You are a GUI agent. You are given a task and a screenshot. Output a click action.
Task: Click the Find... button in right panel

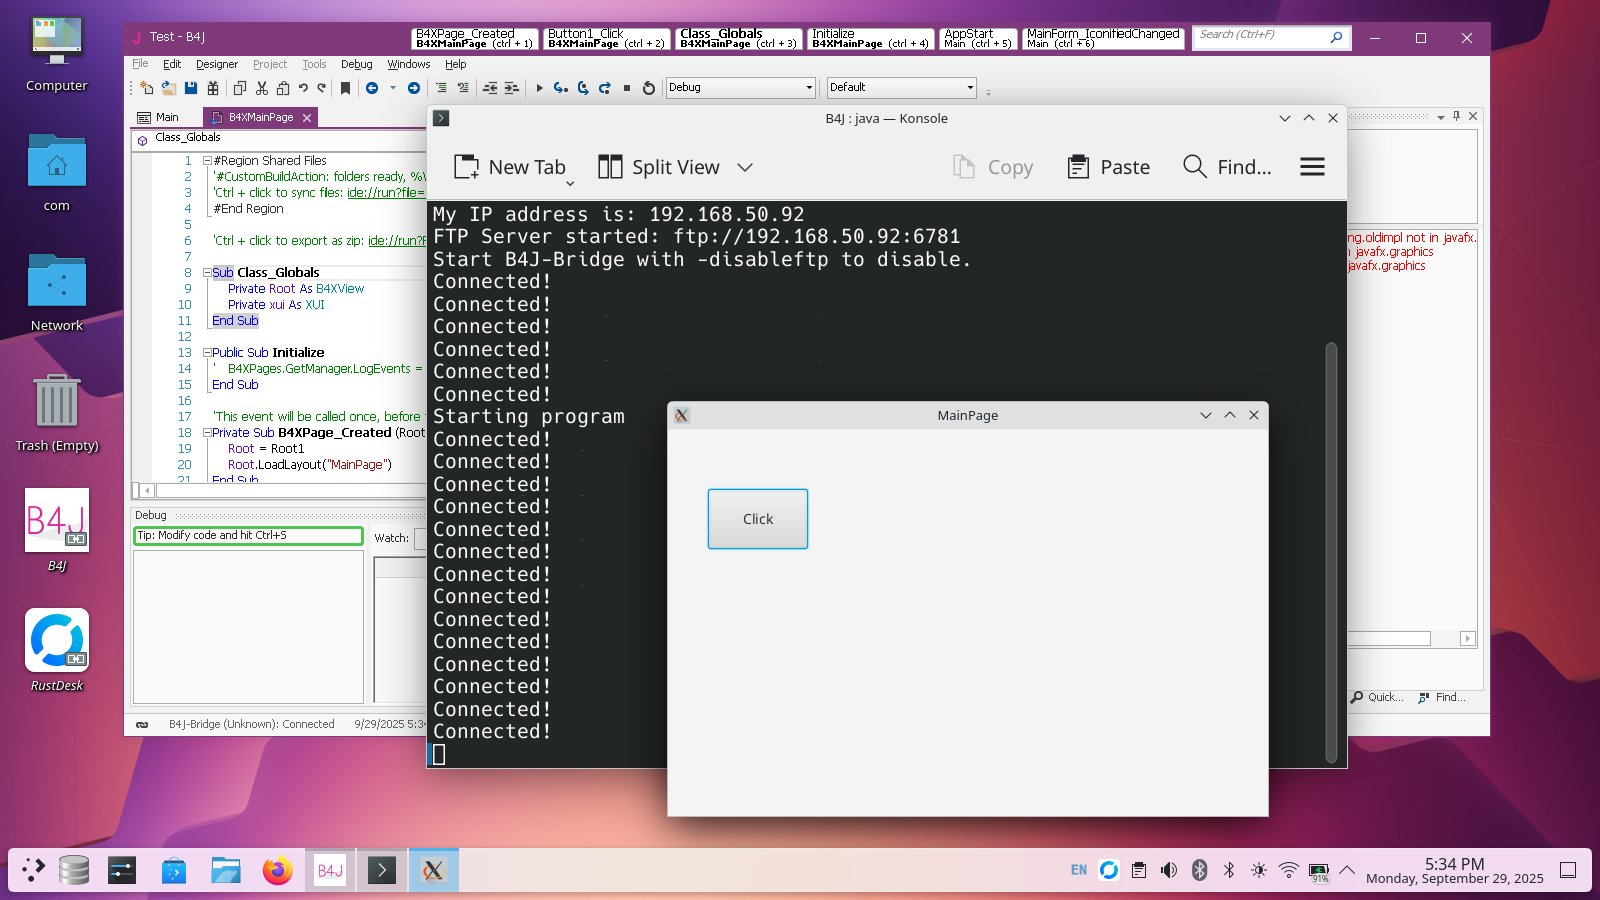coord(1442,697)
